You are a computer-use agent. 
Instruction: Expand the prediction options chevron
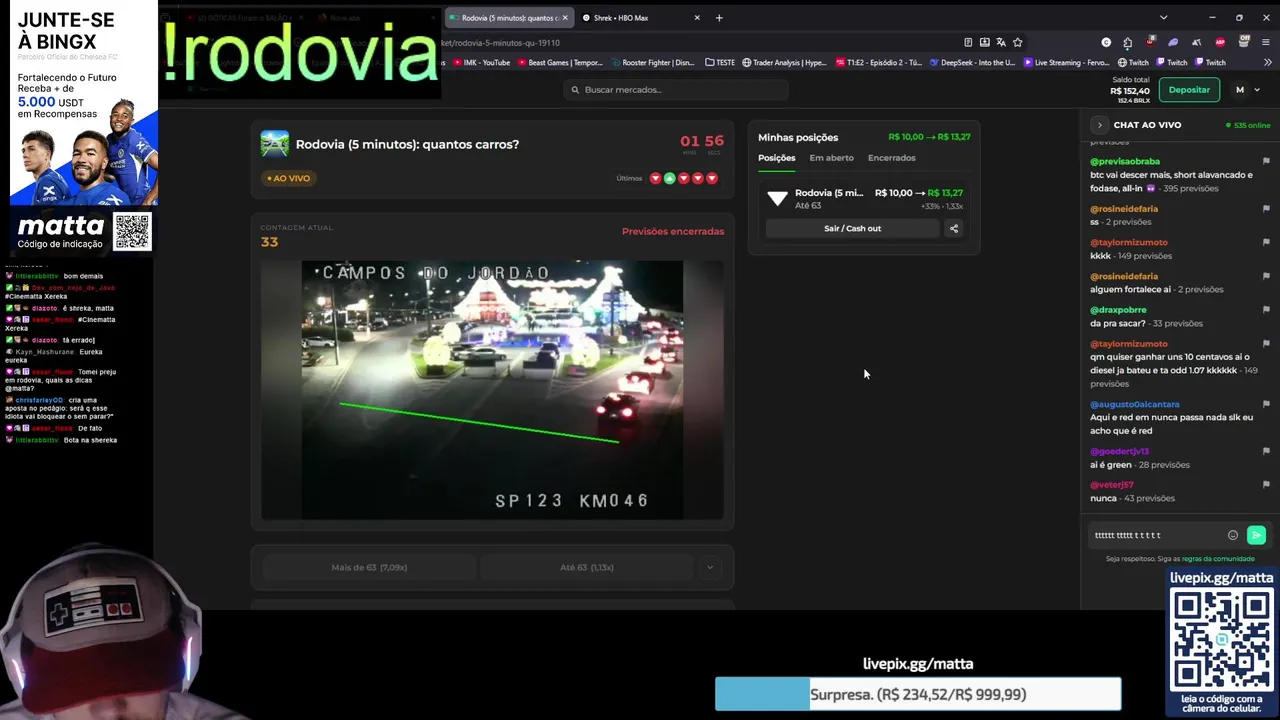(x=710, y=567)
